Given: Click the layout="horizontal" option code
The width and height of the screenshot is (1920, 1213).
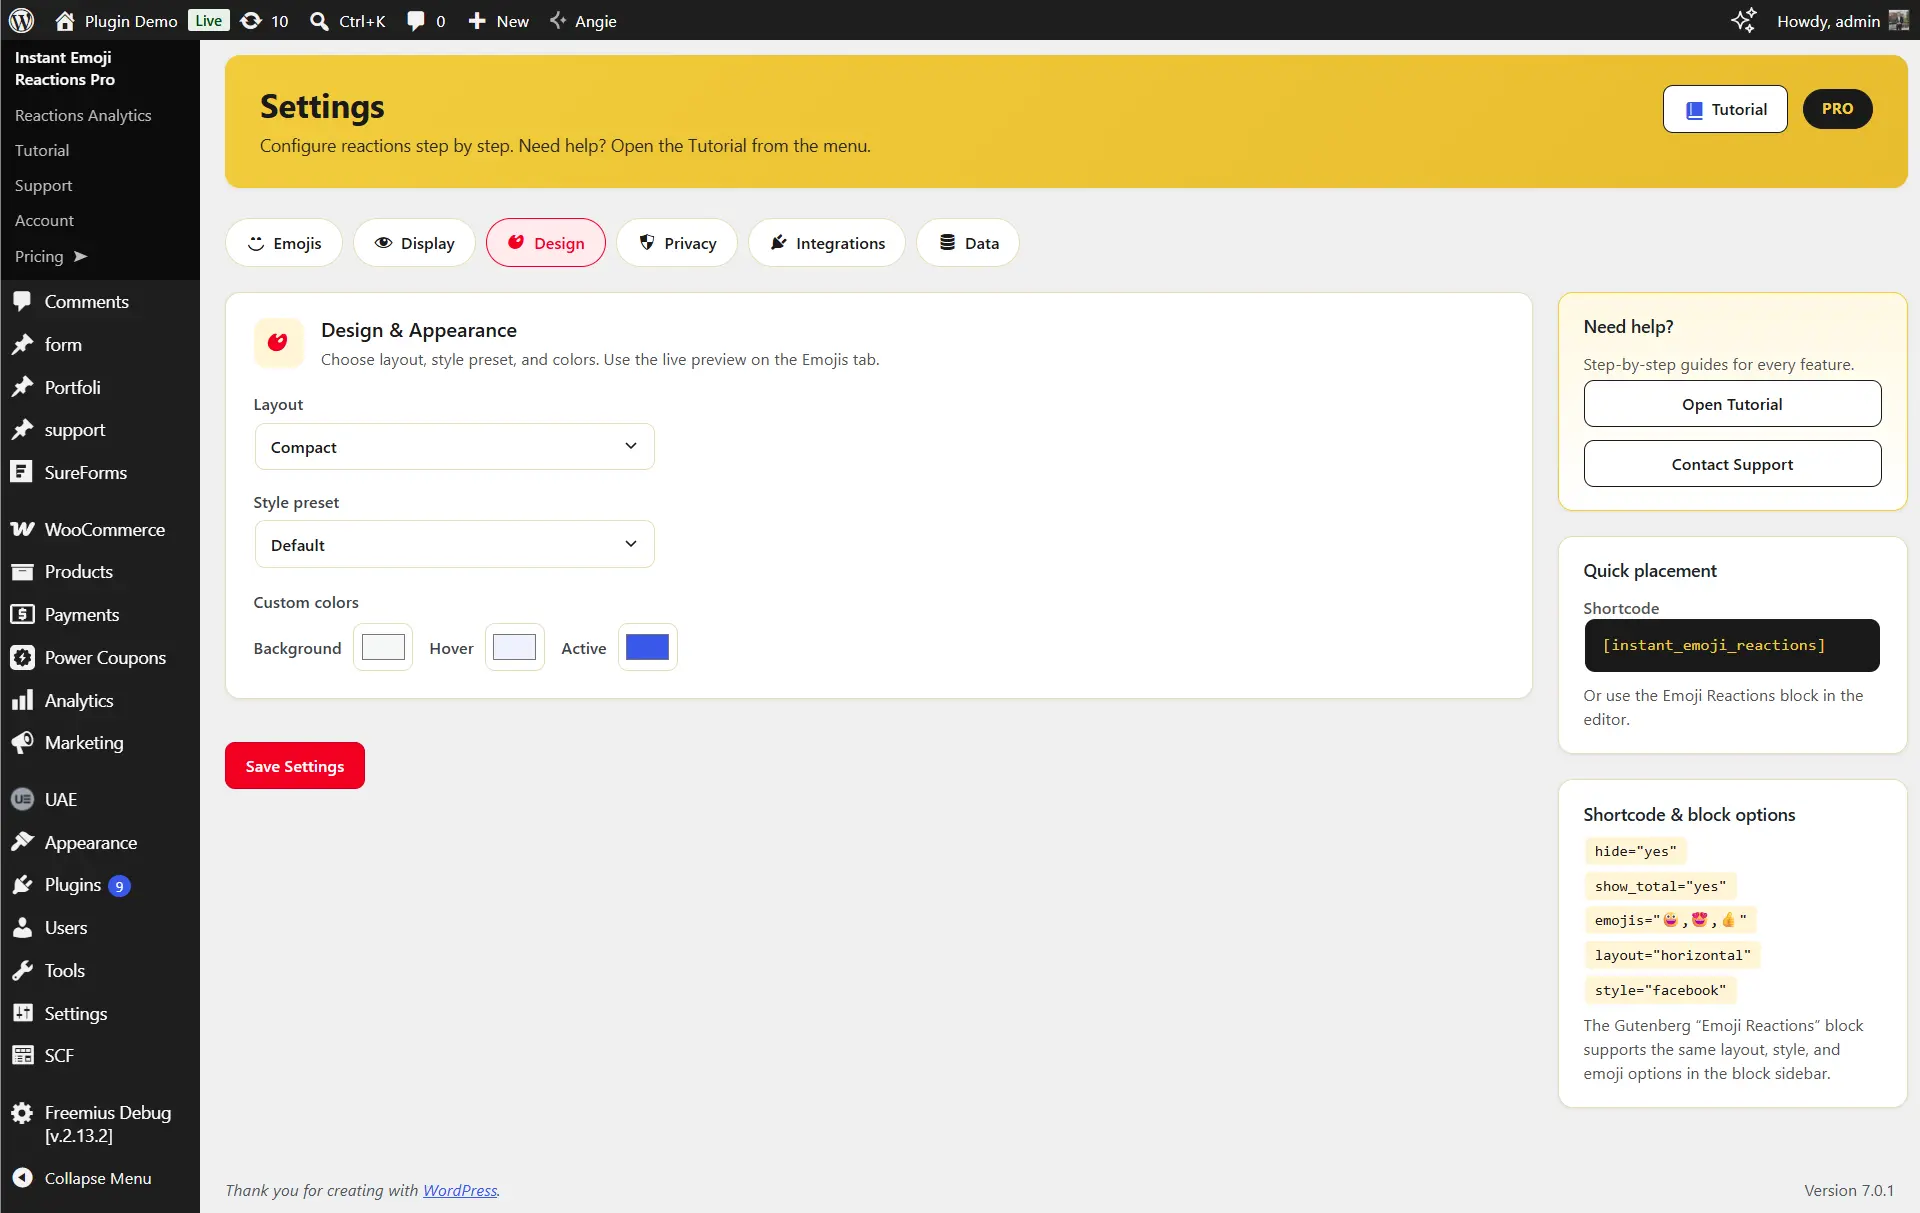Looking at the screenshot, I should tap(1673, 955).
